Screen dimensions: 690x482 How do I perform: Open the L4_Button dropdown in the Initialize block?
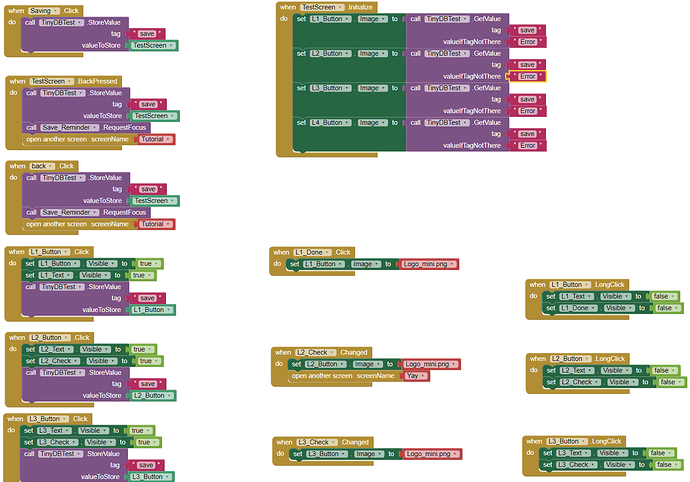pos(330,122)
